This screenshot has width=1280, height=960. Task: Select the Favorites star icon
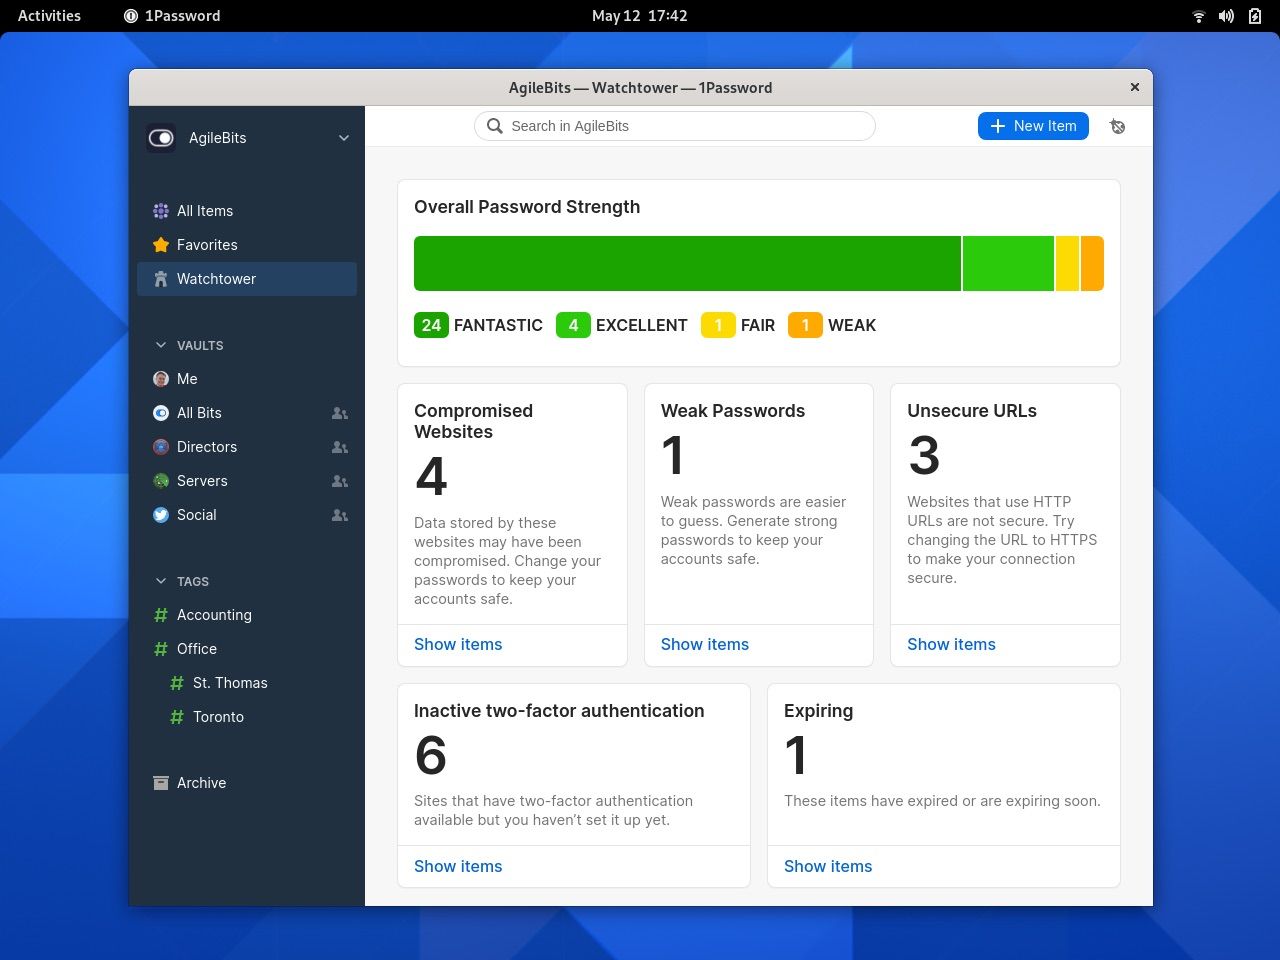pyautogui.click(x=161, y=245)
